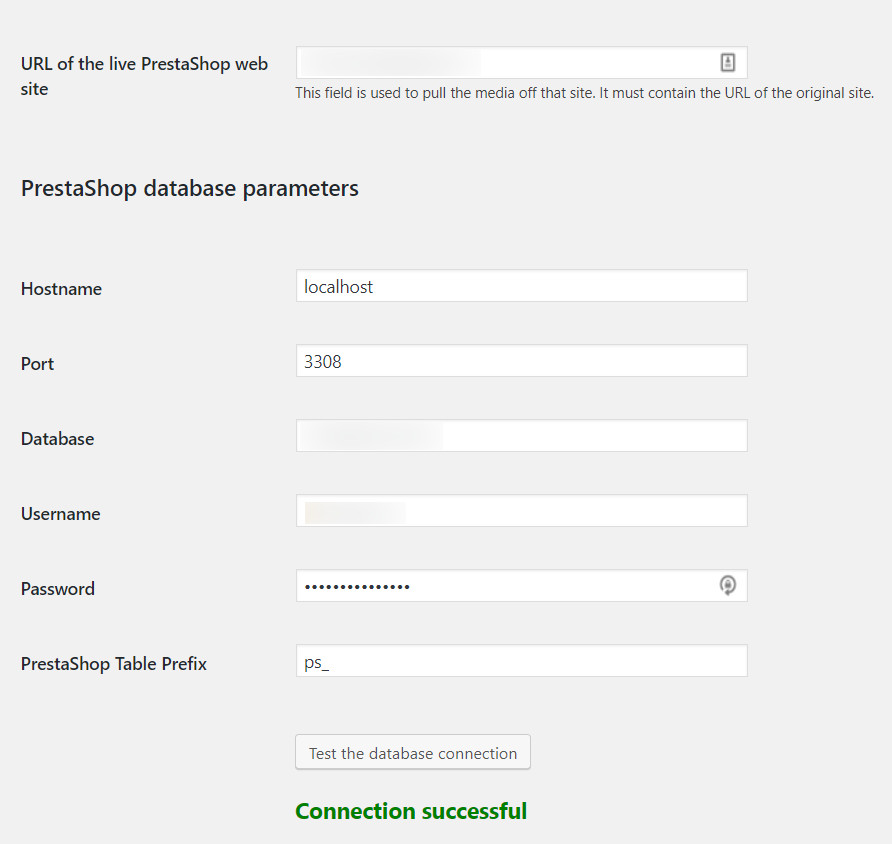Viewport: 892px width, 844px height.
Task: Click the Hostname label
Action: tap(61, 289)
